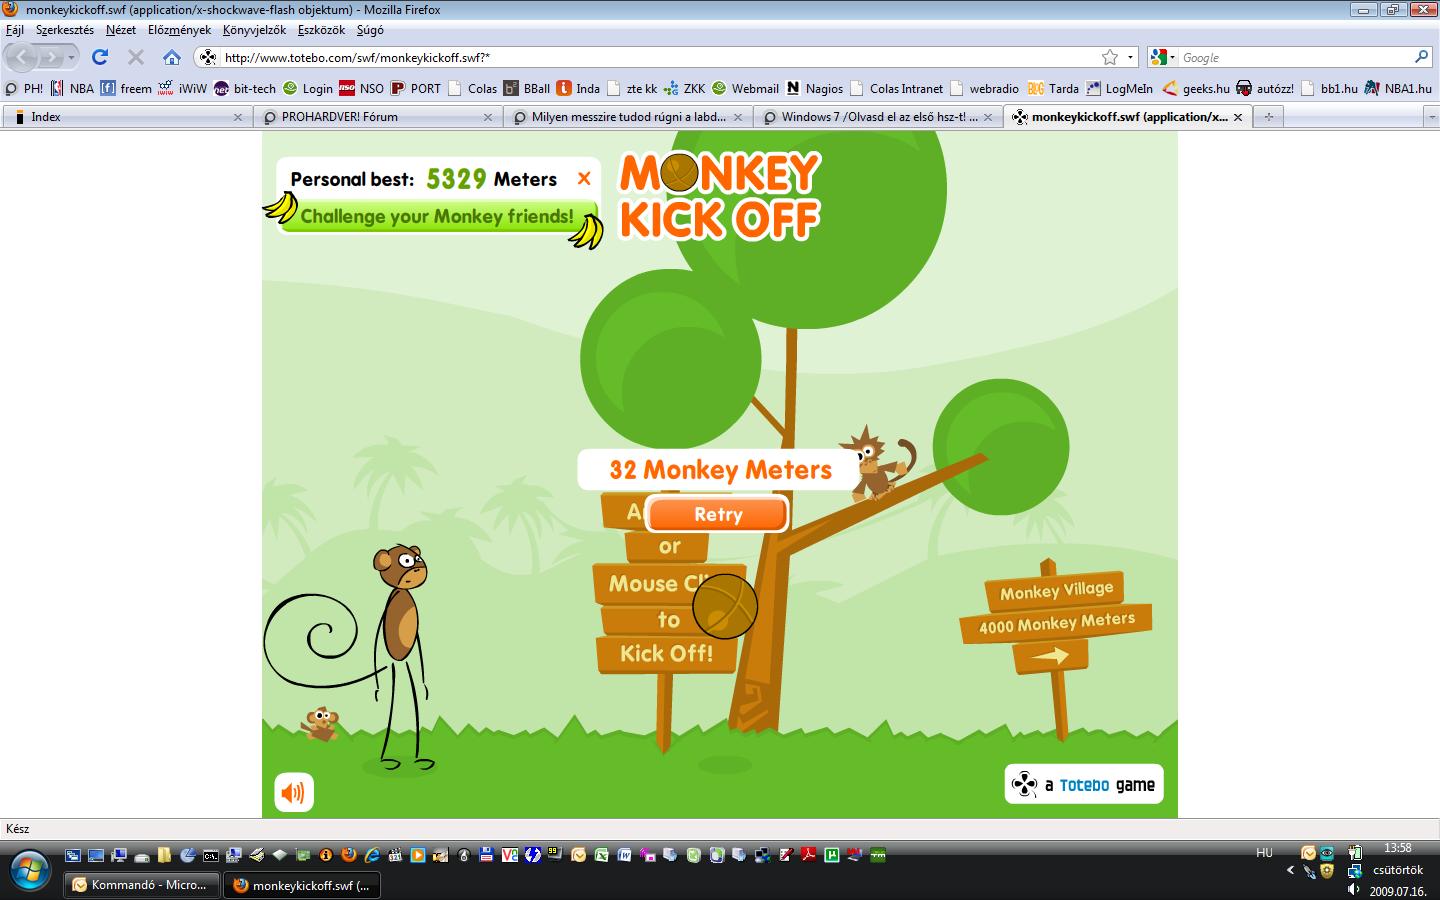Screen dimensions: 1440x900
Task: Open the Könyvjelzők menu
Action: 254,30
